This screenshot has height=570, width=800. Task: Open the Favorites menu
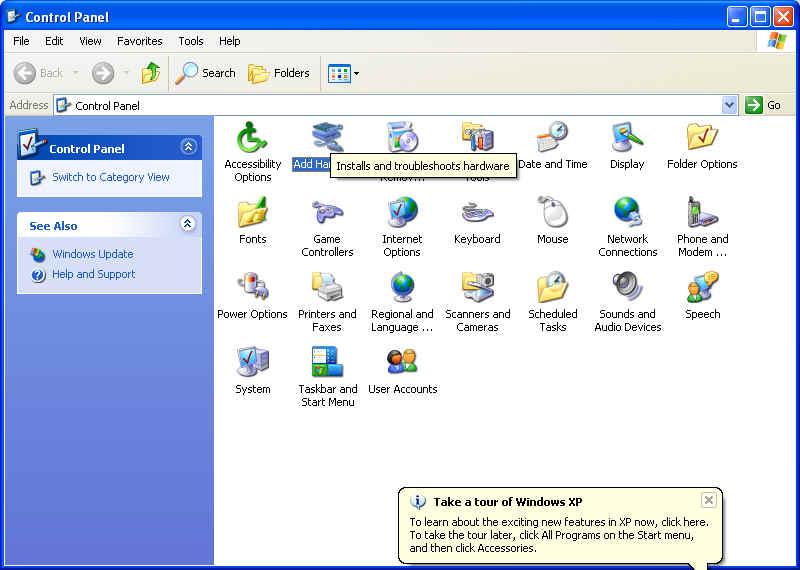click(x=139, y=41)
